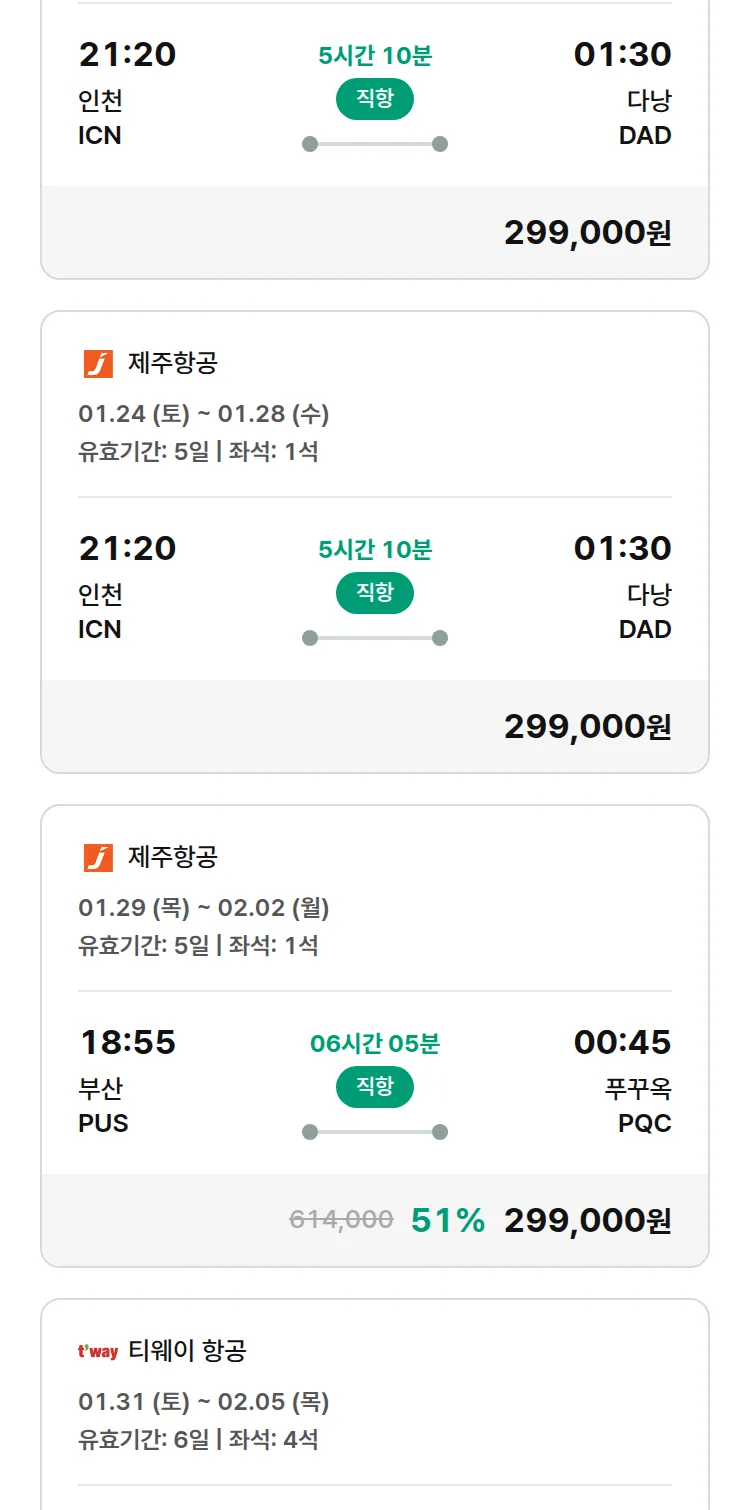
Task: Click the 제주항공 name in the 01.29 card
Action: coord(172,858)
